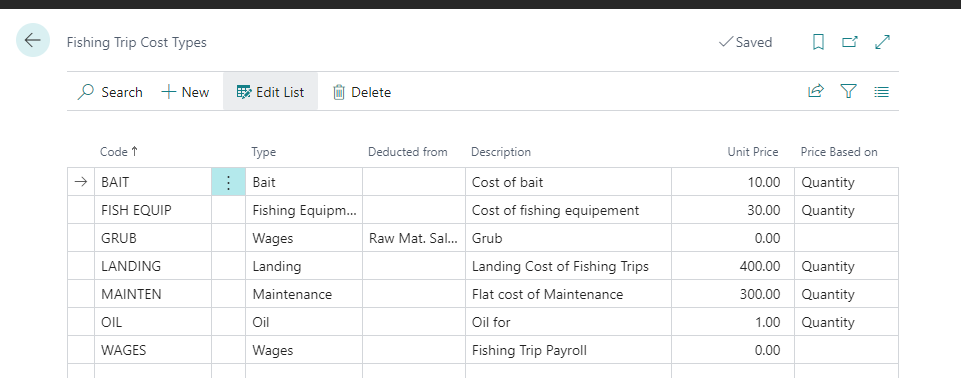961x378 pixels.
Task: Click Search in the action bar
Action: pos(110,92)
